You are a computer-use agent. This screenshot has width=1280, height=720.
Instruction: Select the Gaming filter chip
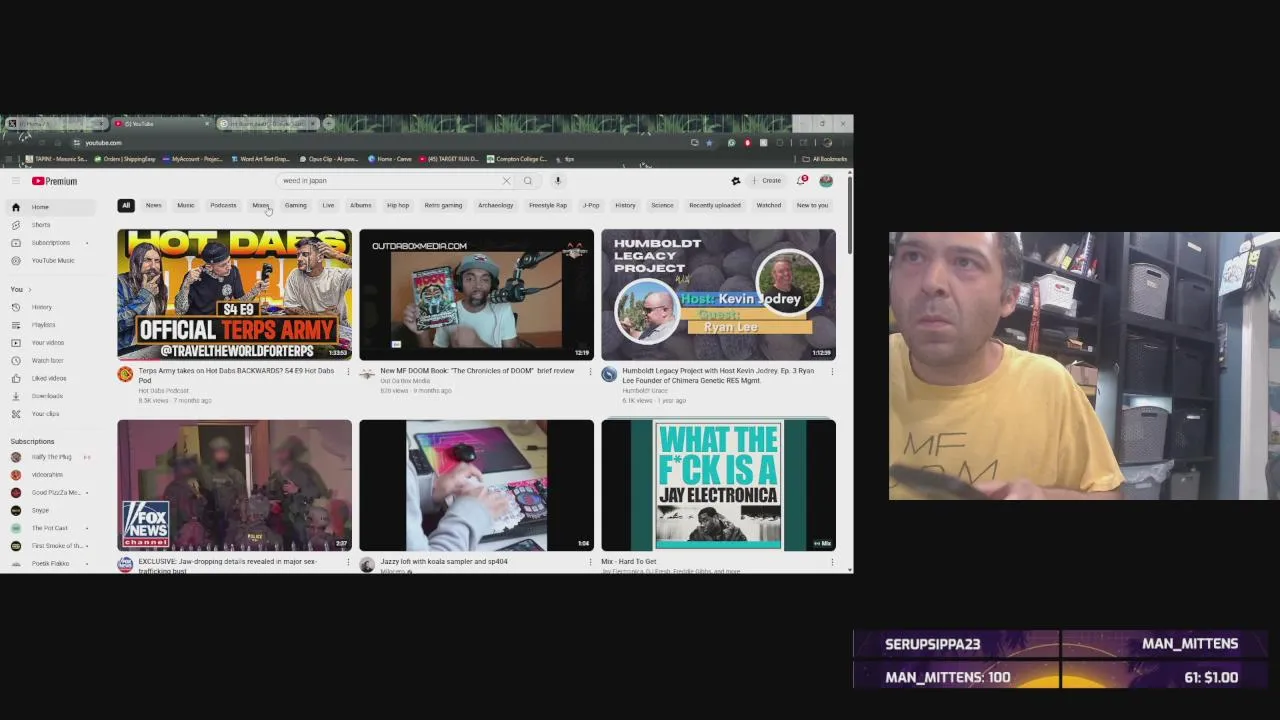click(x=296, y=205)
